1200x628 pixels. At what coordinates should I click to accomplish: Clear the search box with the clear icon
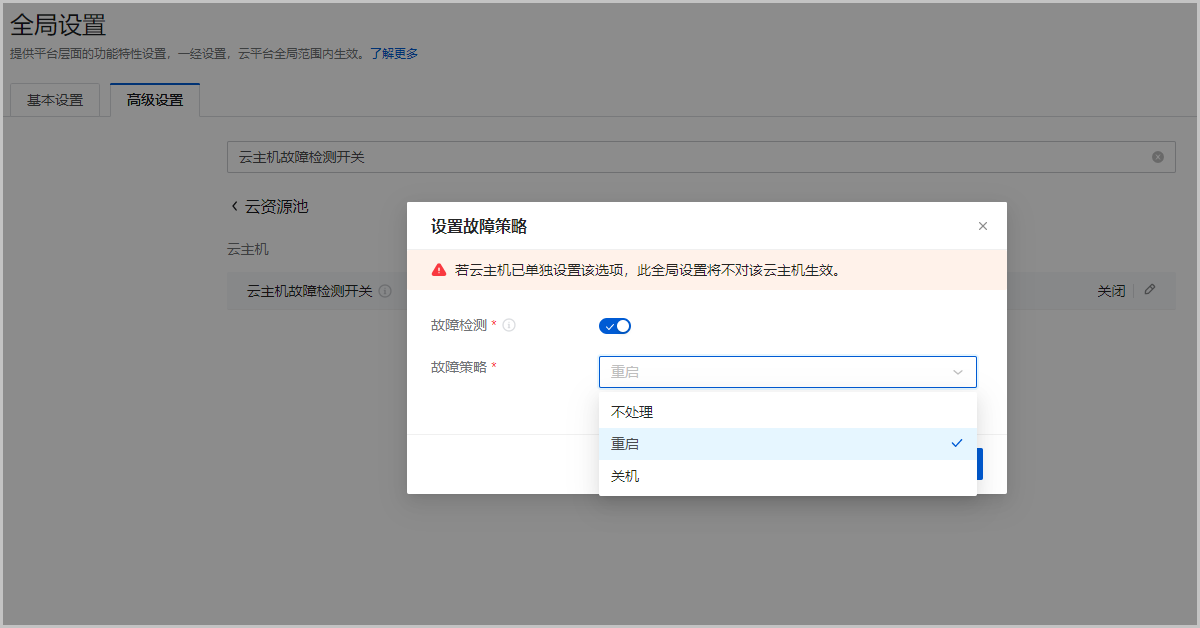1157,157
